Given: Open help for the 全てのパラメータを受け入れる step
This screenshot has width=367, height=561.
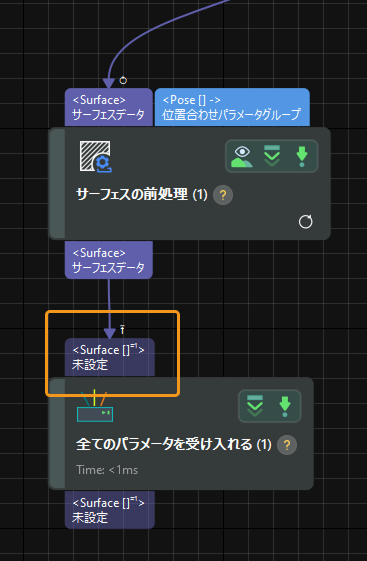Looking at the screenshot, I should (x=287, y=445).
